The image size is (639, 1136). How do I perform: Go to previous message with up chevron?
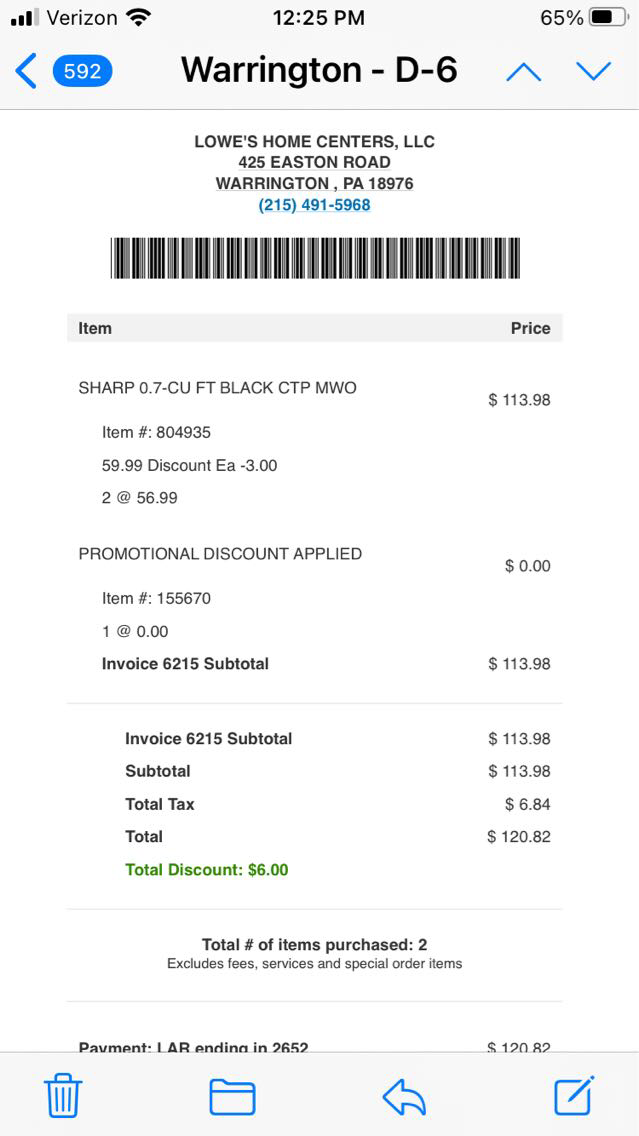click(523, 71)
